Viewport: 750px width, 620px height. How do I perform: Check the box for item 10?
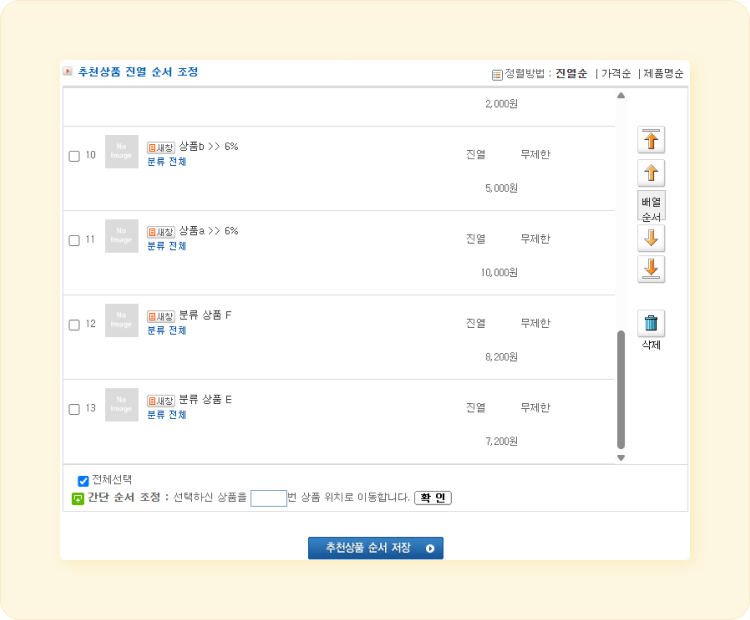[x=74, y=156]
